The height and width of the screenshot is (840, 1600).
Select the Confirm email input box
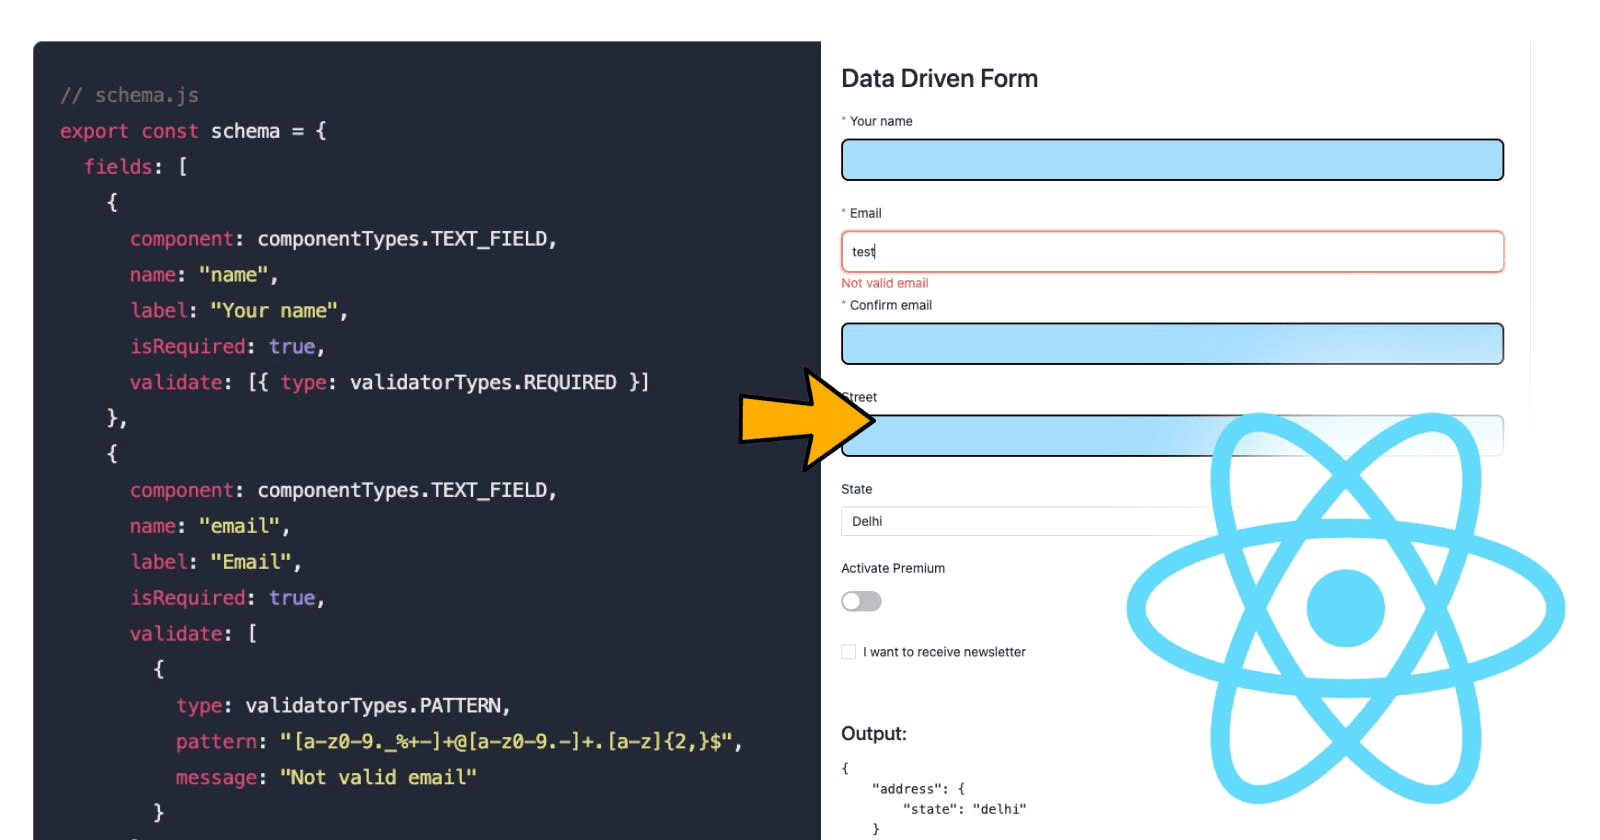click(x=1171, y=344)
